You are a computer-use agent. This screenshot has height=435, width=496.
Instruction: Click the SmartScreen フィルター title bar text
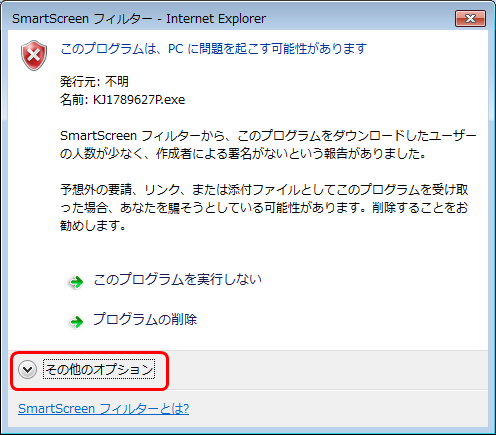pyautogui.click(x=82, y=19)
